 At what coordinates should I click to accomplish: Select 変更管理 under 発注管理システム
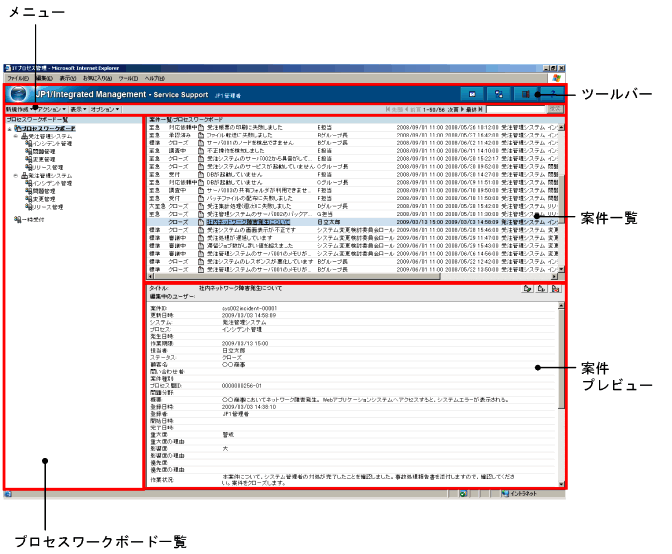44,199
